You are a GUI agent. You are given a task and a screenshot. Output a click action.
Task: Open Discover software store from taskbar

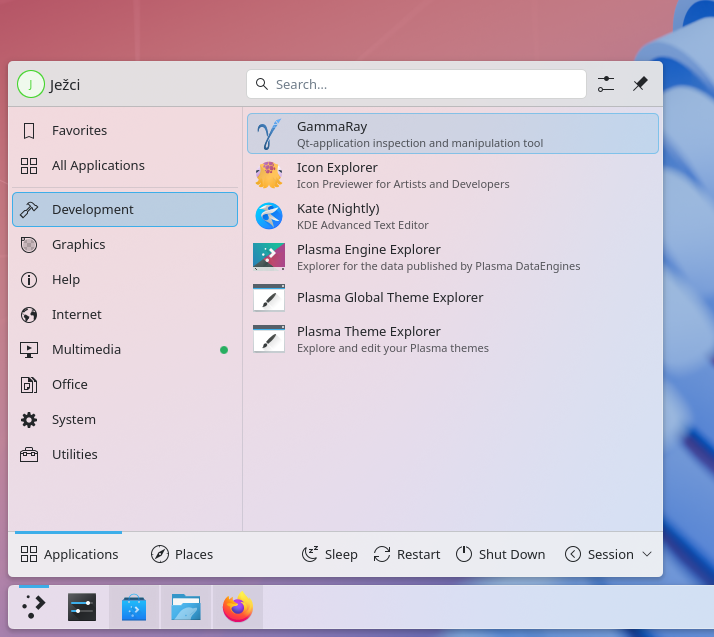pyautogui.click(x=134, y=607)
